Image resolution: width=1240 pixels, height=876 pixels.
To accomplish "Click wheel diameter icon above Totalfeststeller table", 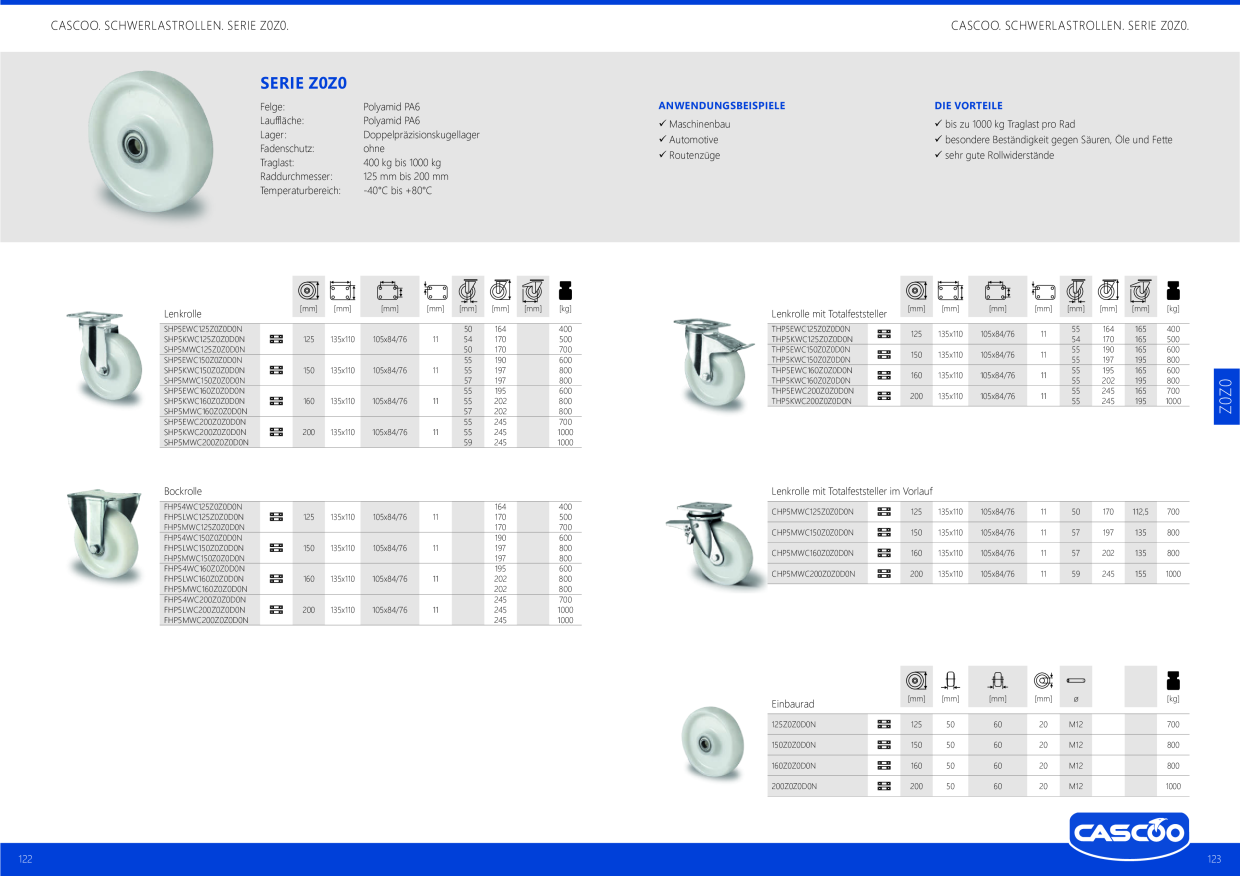I will point(916,291).
